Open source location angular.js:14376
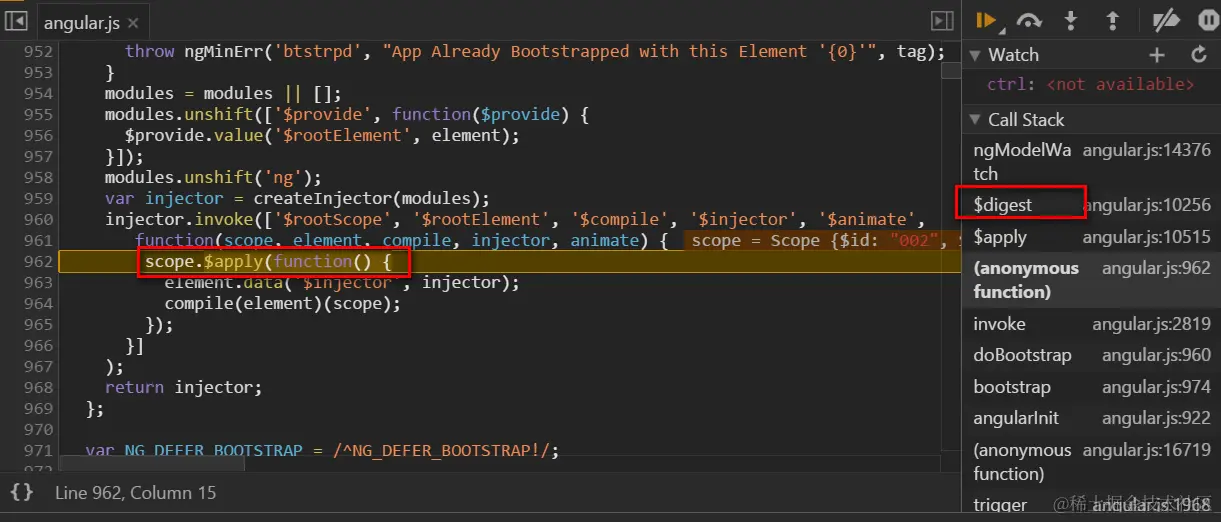1221x522 pixels. (x=1146, y=150)
